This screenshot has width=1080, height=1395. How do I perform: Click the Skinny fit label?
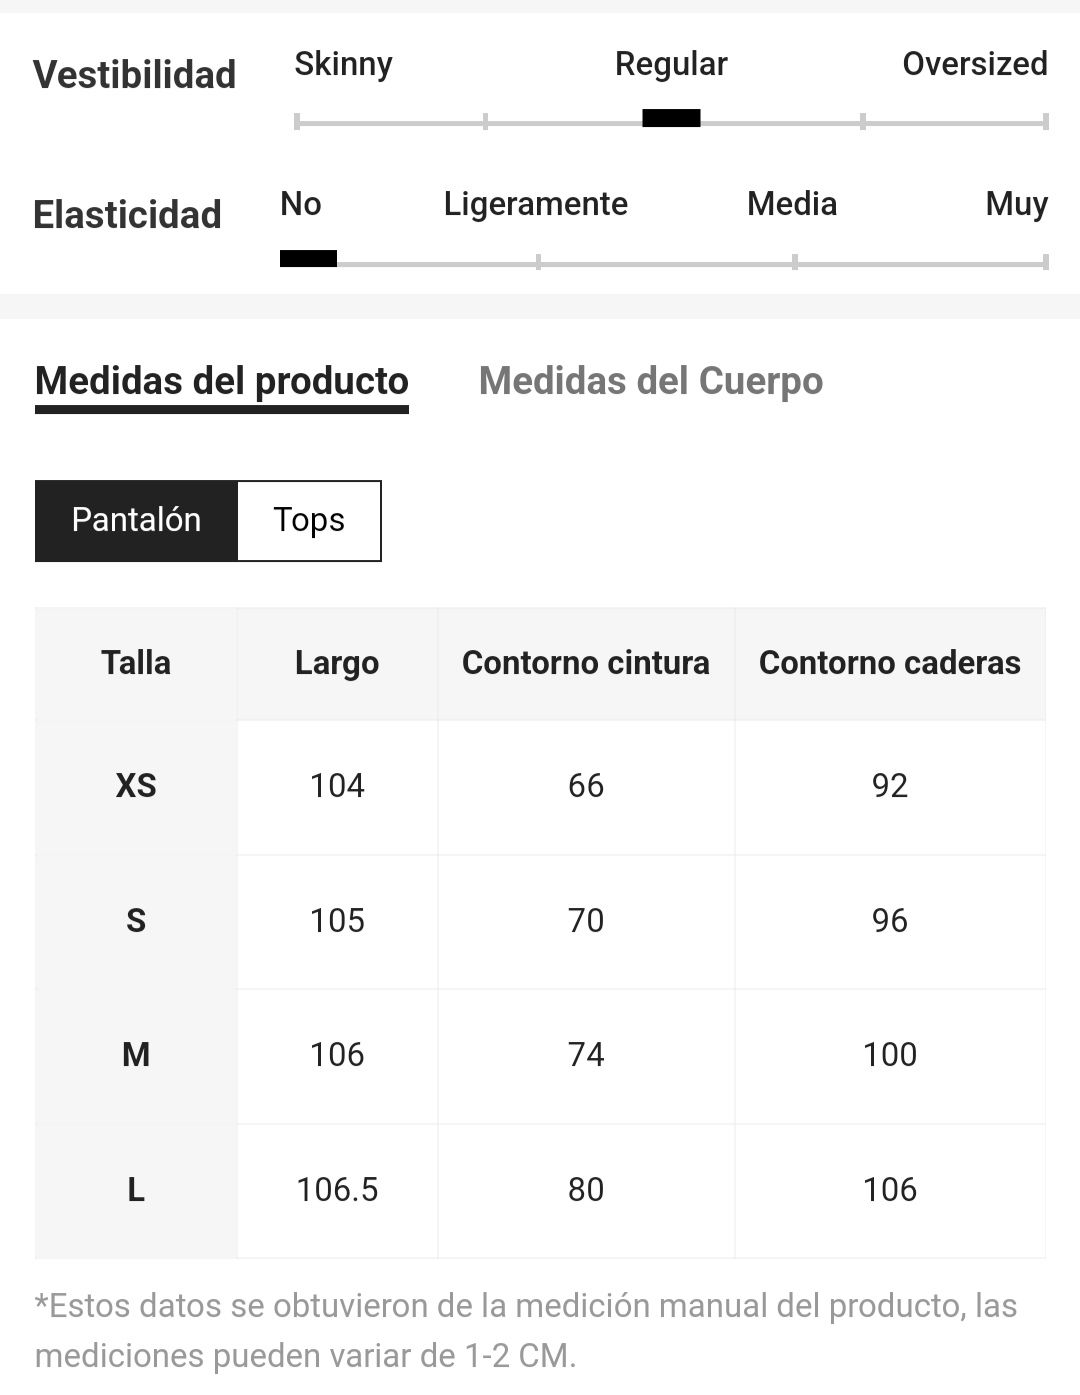343,64
